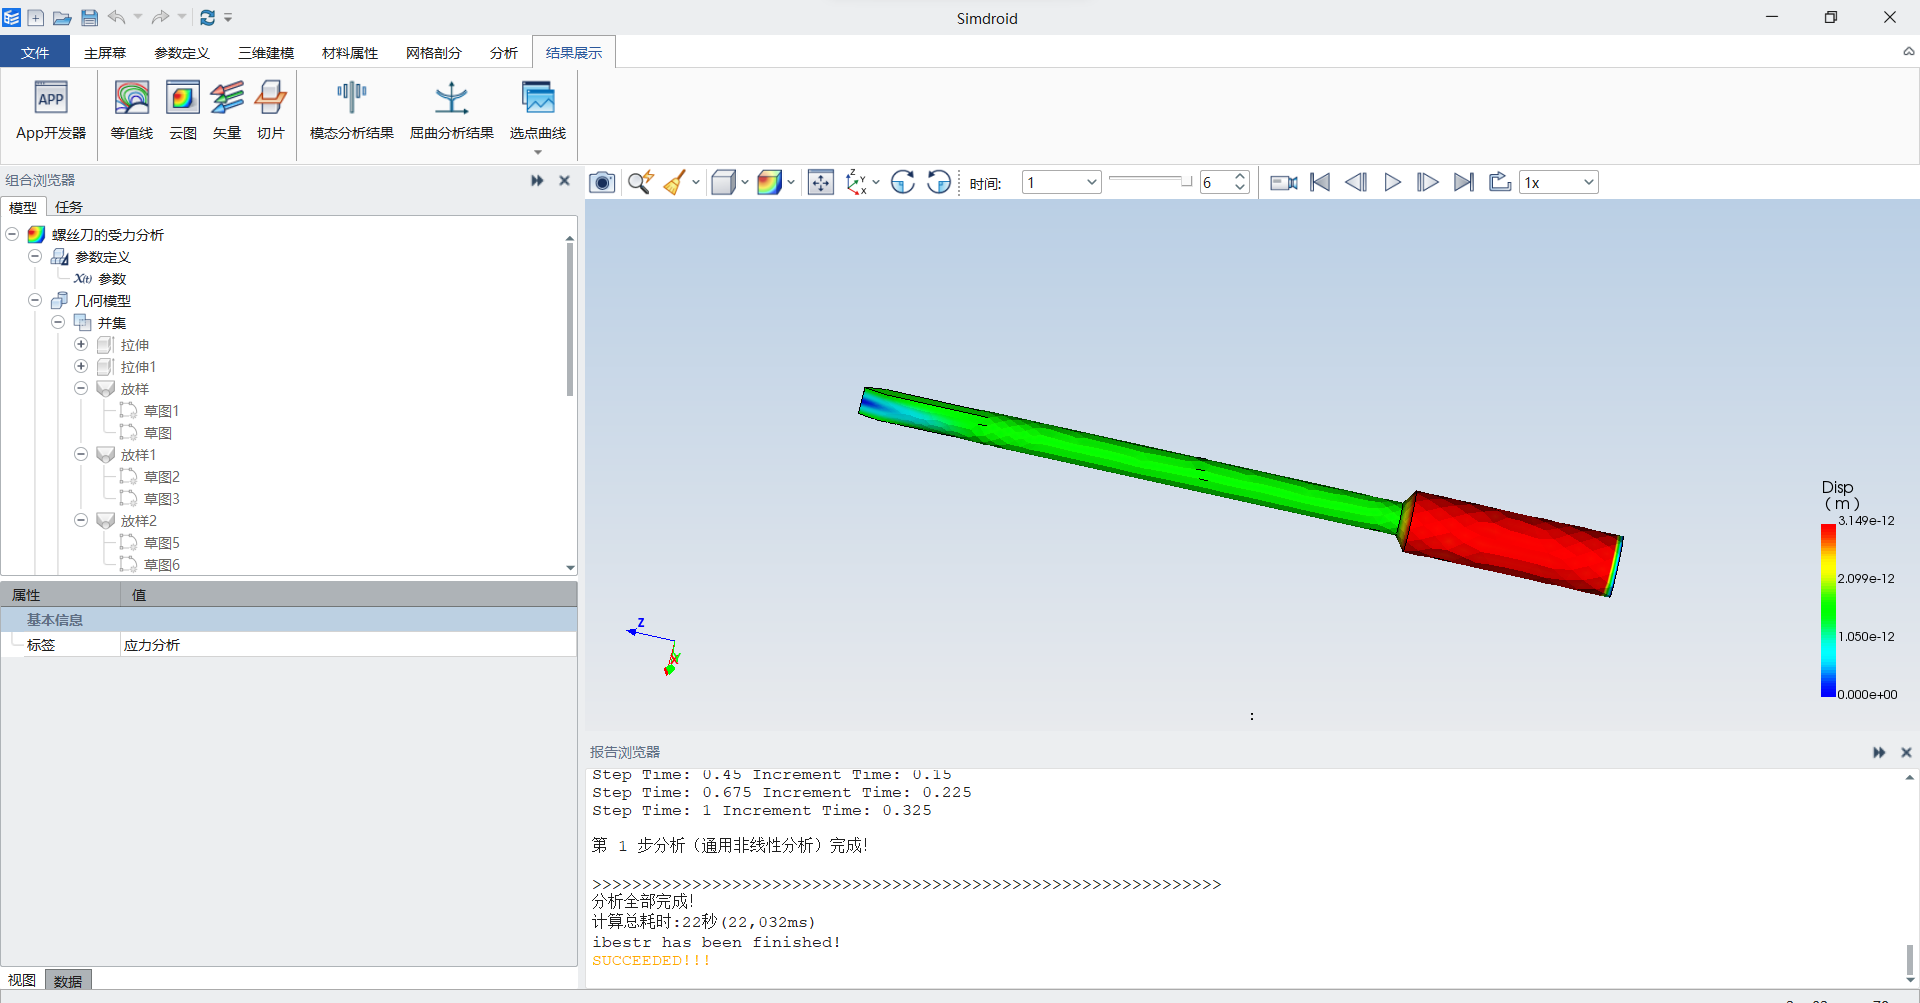Click the colored cube display-mode icon

769,182
